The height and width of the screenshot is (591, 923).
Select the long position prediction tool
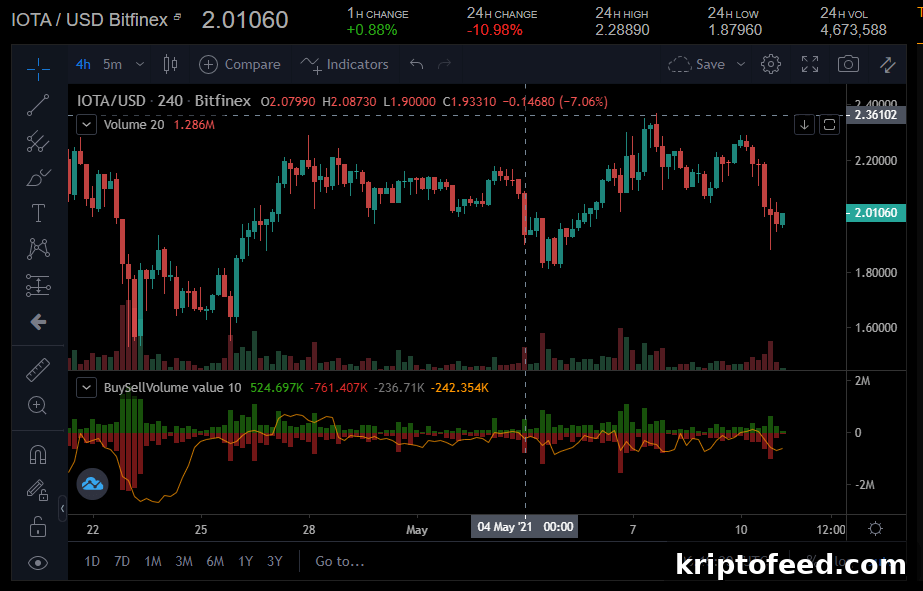click(38, 285)
